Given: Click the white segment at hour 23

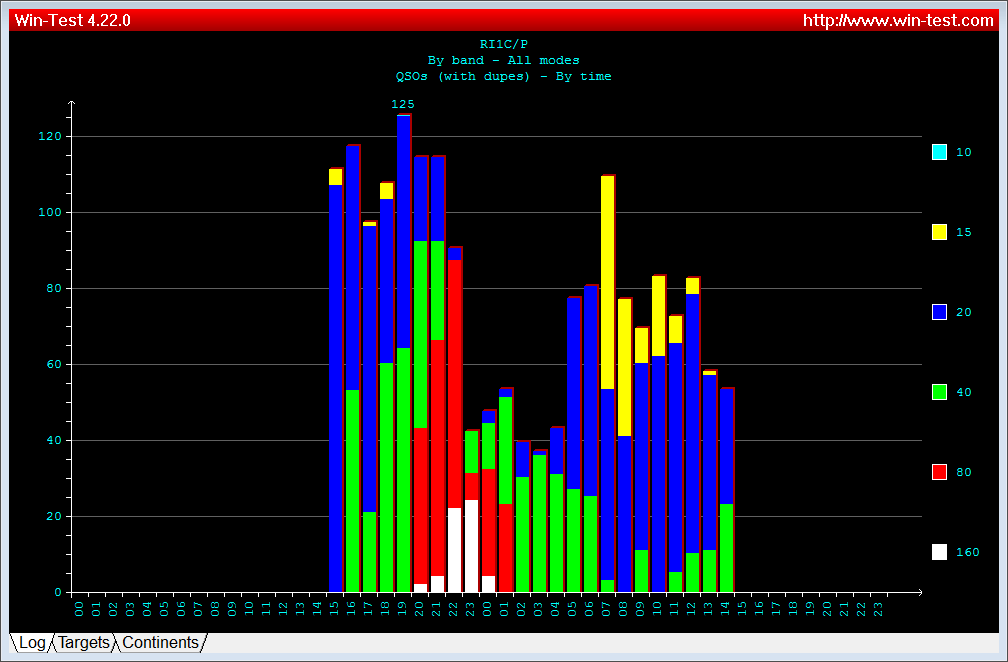Looking at the screenshot, I should pyautogui.click(x=472, y=546).
